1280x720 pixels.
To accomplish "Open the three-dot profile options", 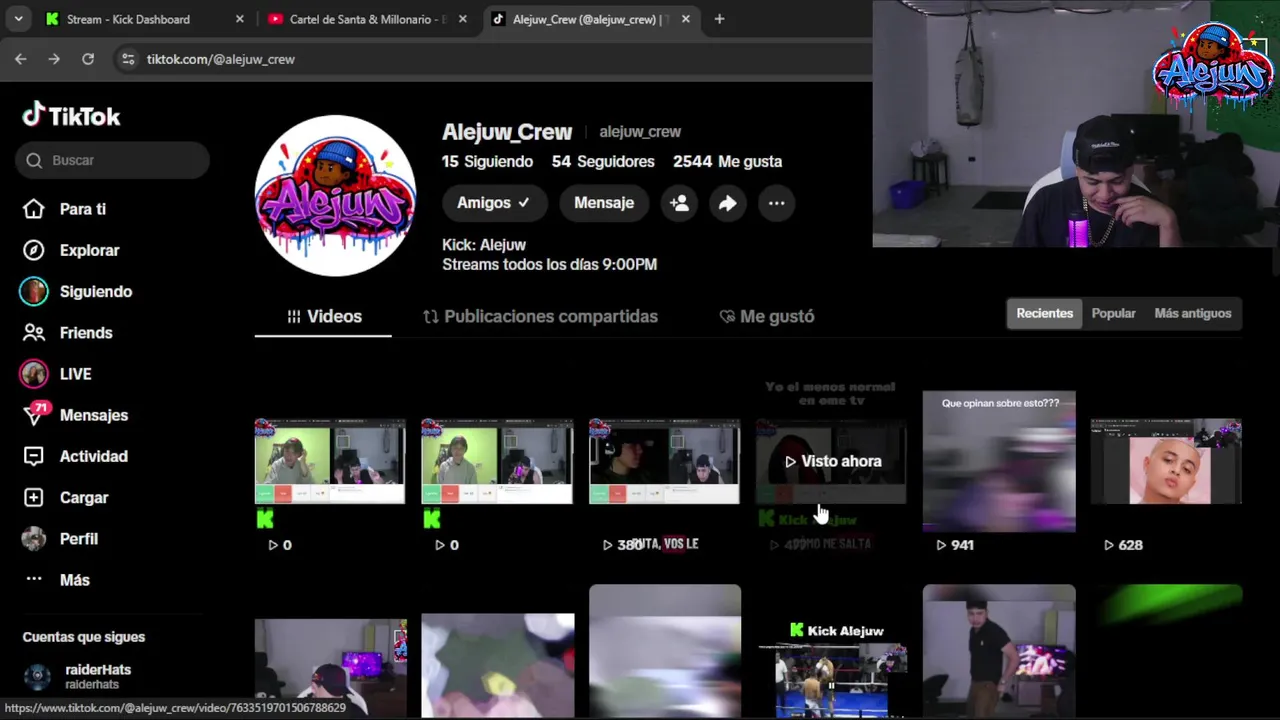I will click(776, 203).
